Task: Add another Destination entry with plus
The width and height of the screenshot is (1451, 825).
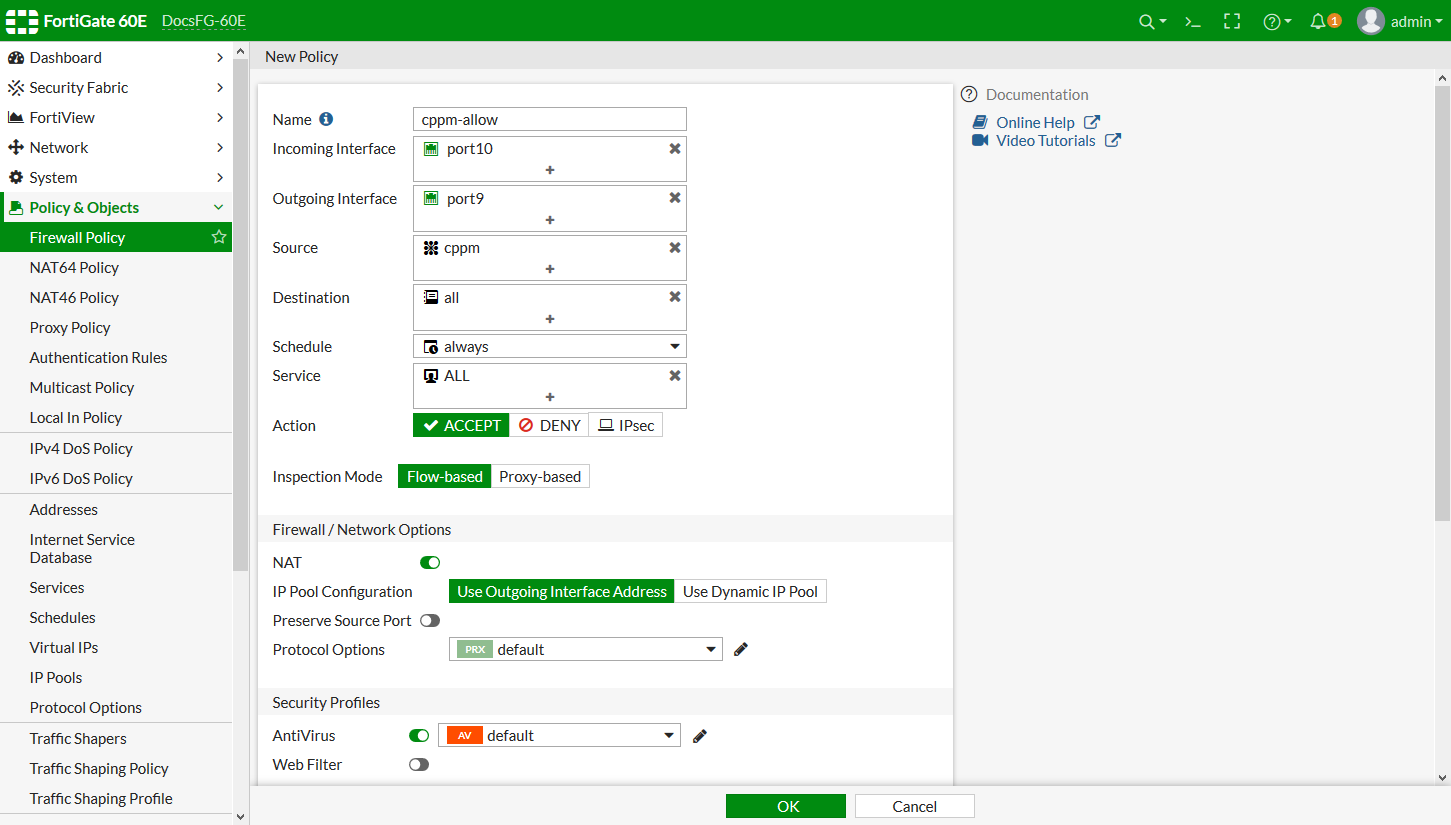Action: pyautogui.click(x=550, y=319)
